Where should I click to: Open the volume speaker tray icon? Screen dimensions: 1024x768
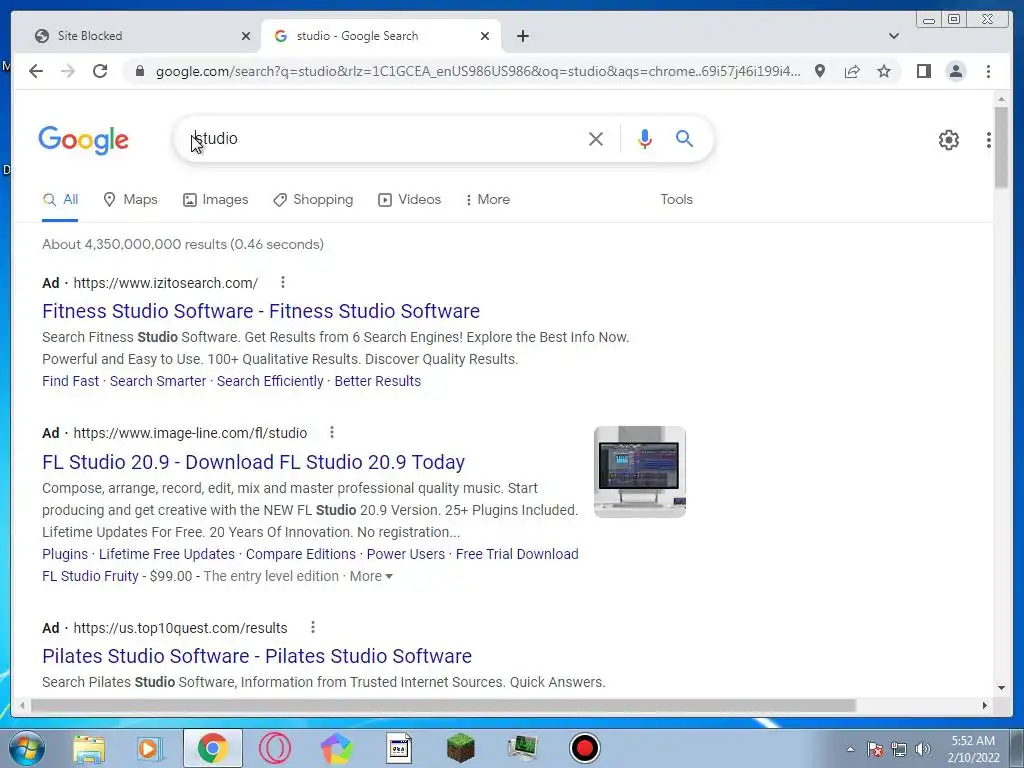pyautogui.click(x=923, y=749)
